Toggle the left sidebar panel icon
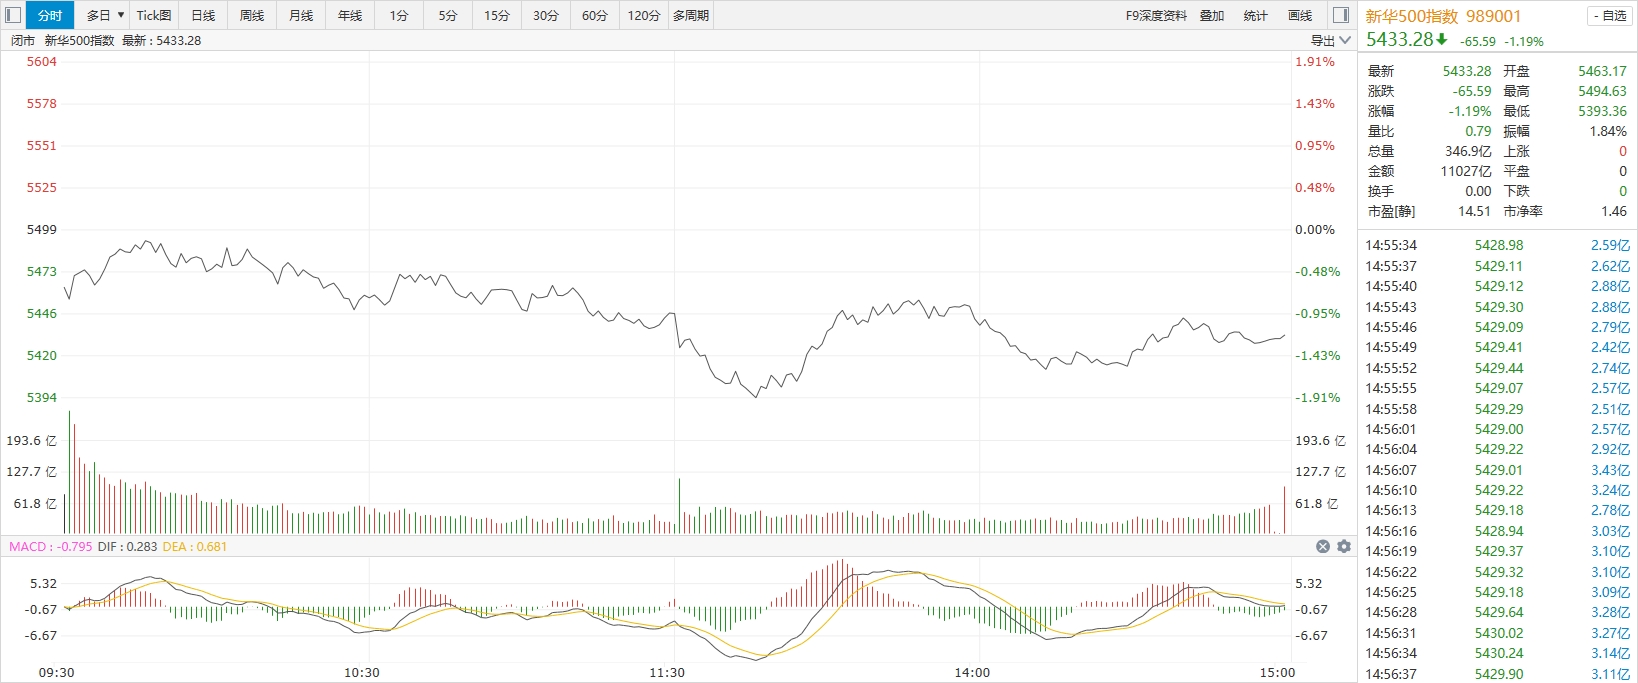The image size is (1638, 683). click(x=13, y=15)
